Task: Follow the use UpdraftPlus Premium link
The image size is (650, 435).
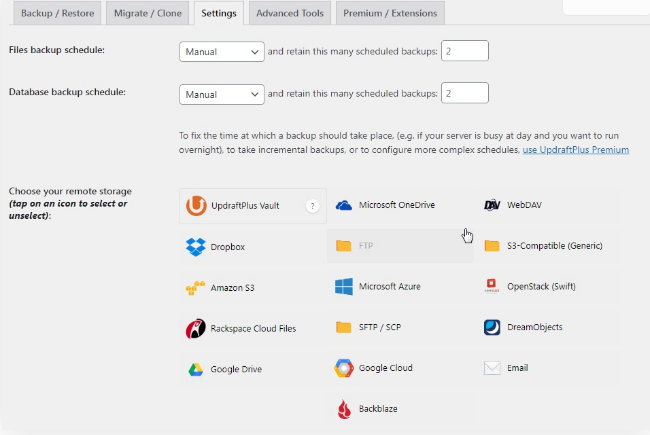Action: pos(576,150)
